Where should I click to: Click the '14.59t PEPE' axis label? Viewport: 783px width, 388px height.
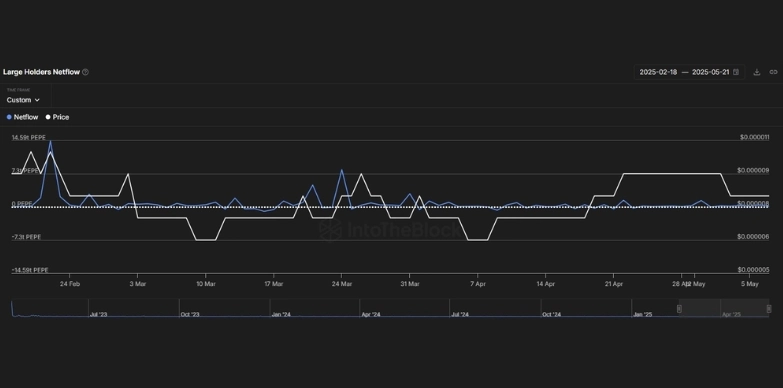[x=29, y=137]
